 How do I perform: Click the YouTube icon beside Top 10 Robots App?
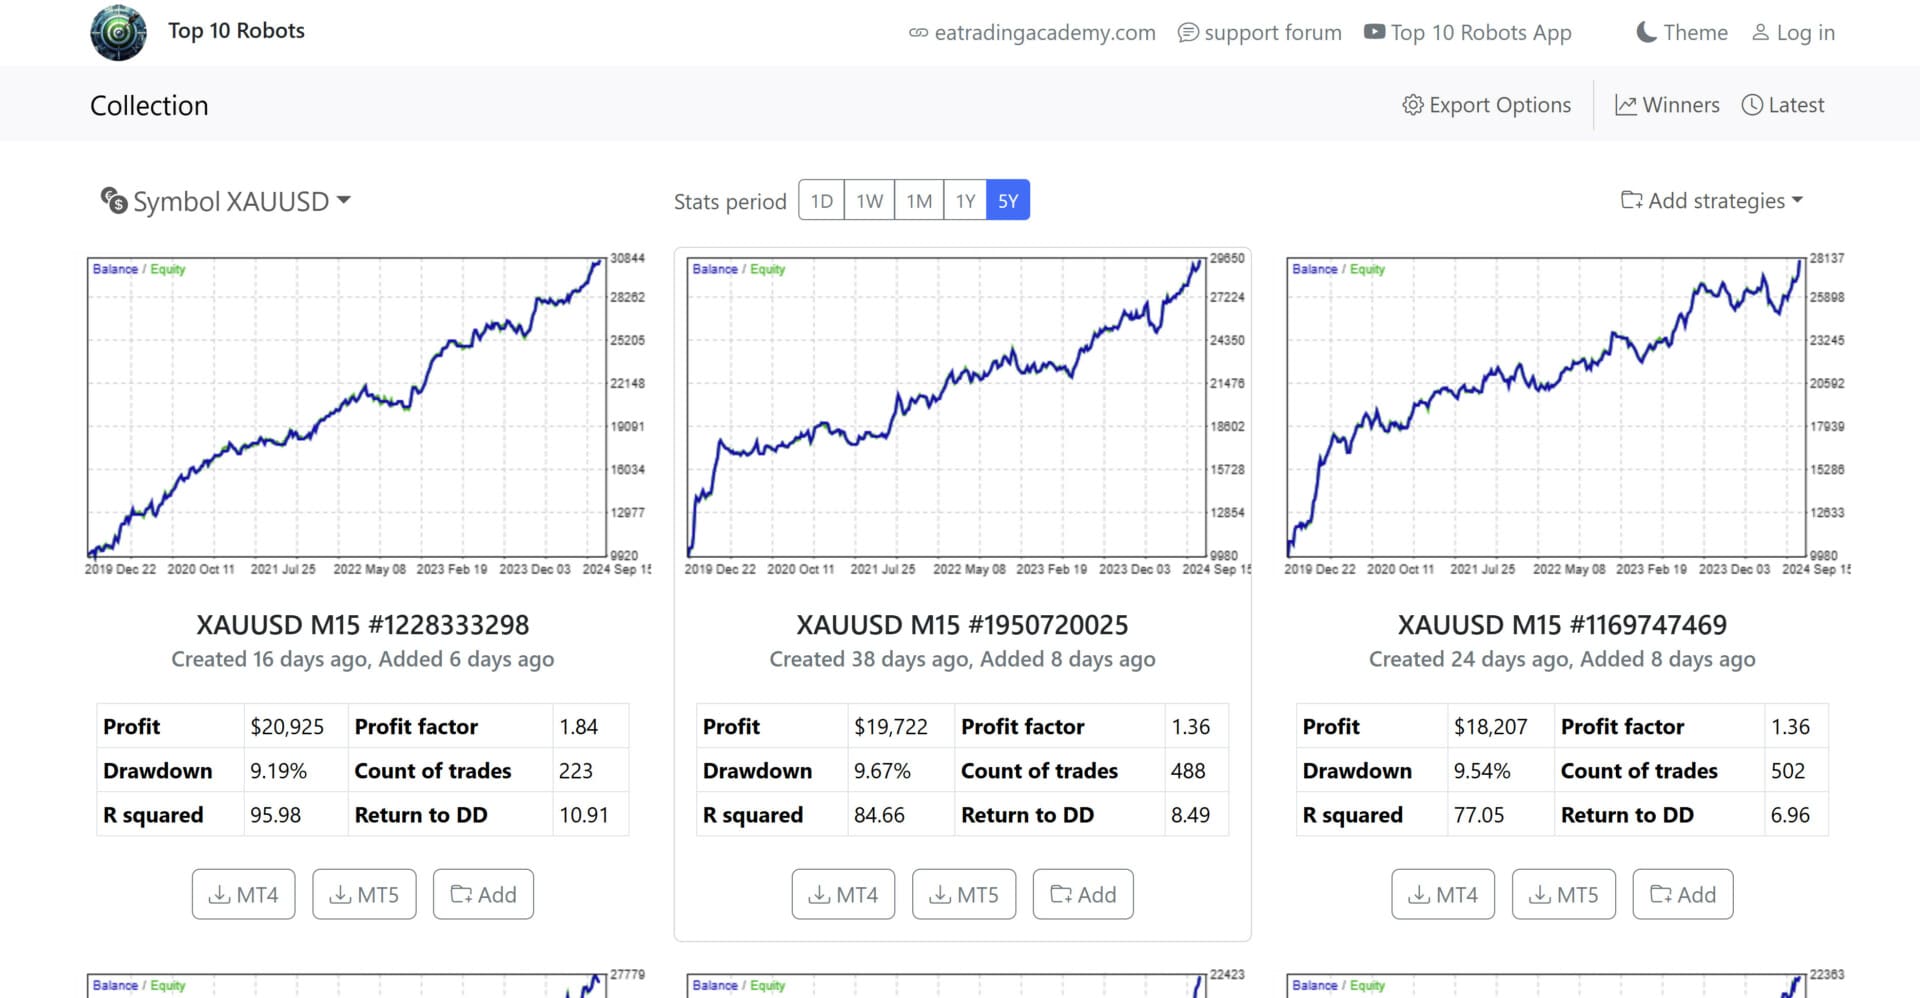[x=1375, y=32]
